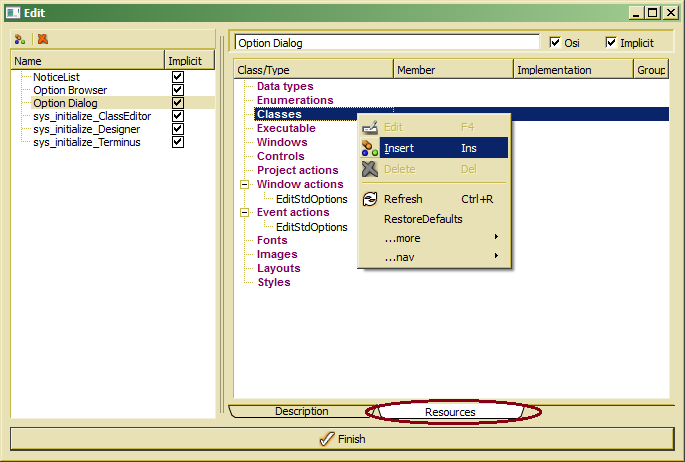Click the checkmark icon on Finish button
685x462 pixels.
(325, 439)
